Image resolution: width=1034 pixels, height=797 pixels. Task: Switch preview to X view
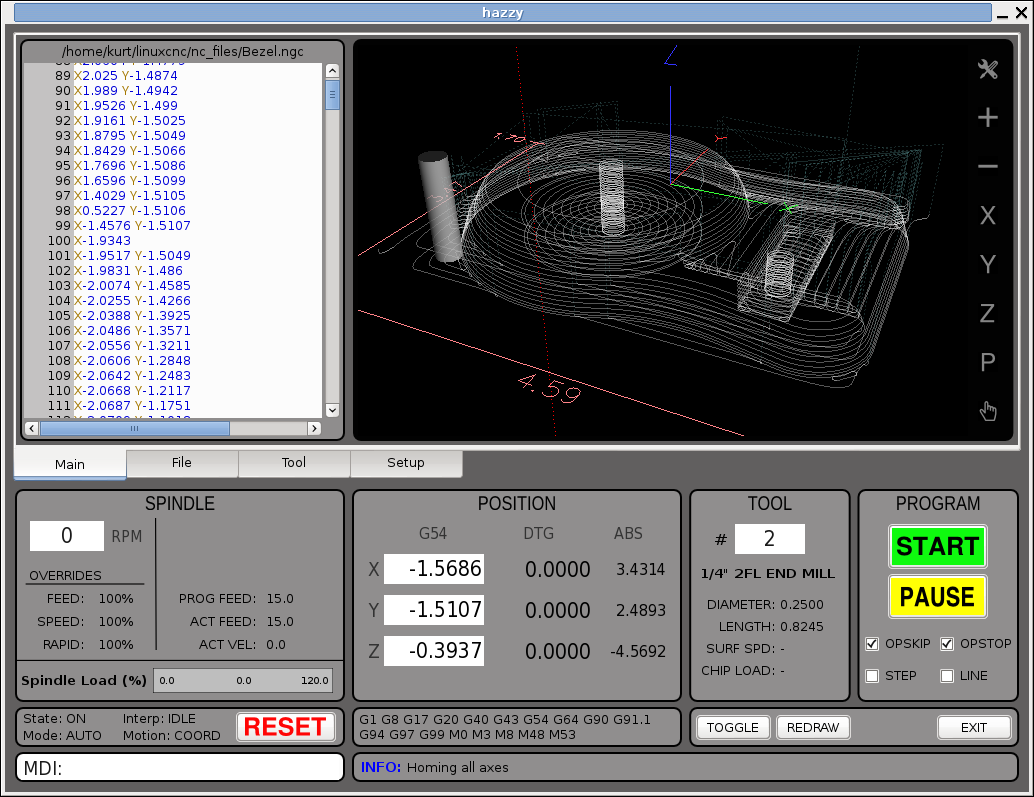[x=987, y=215]
